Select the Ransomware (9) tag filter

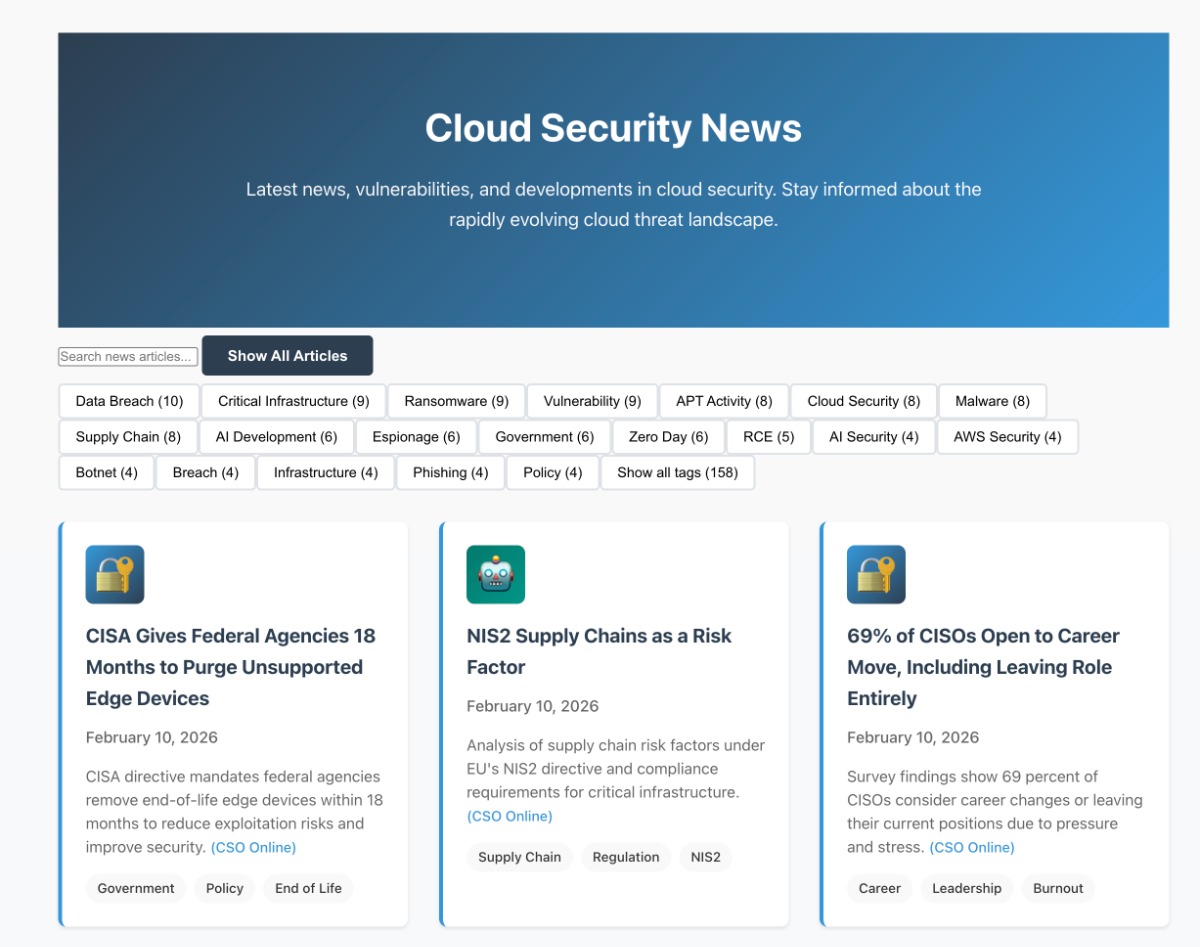(456, 401)
